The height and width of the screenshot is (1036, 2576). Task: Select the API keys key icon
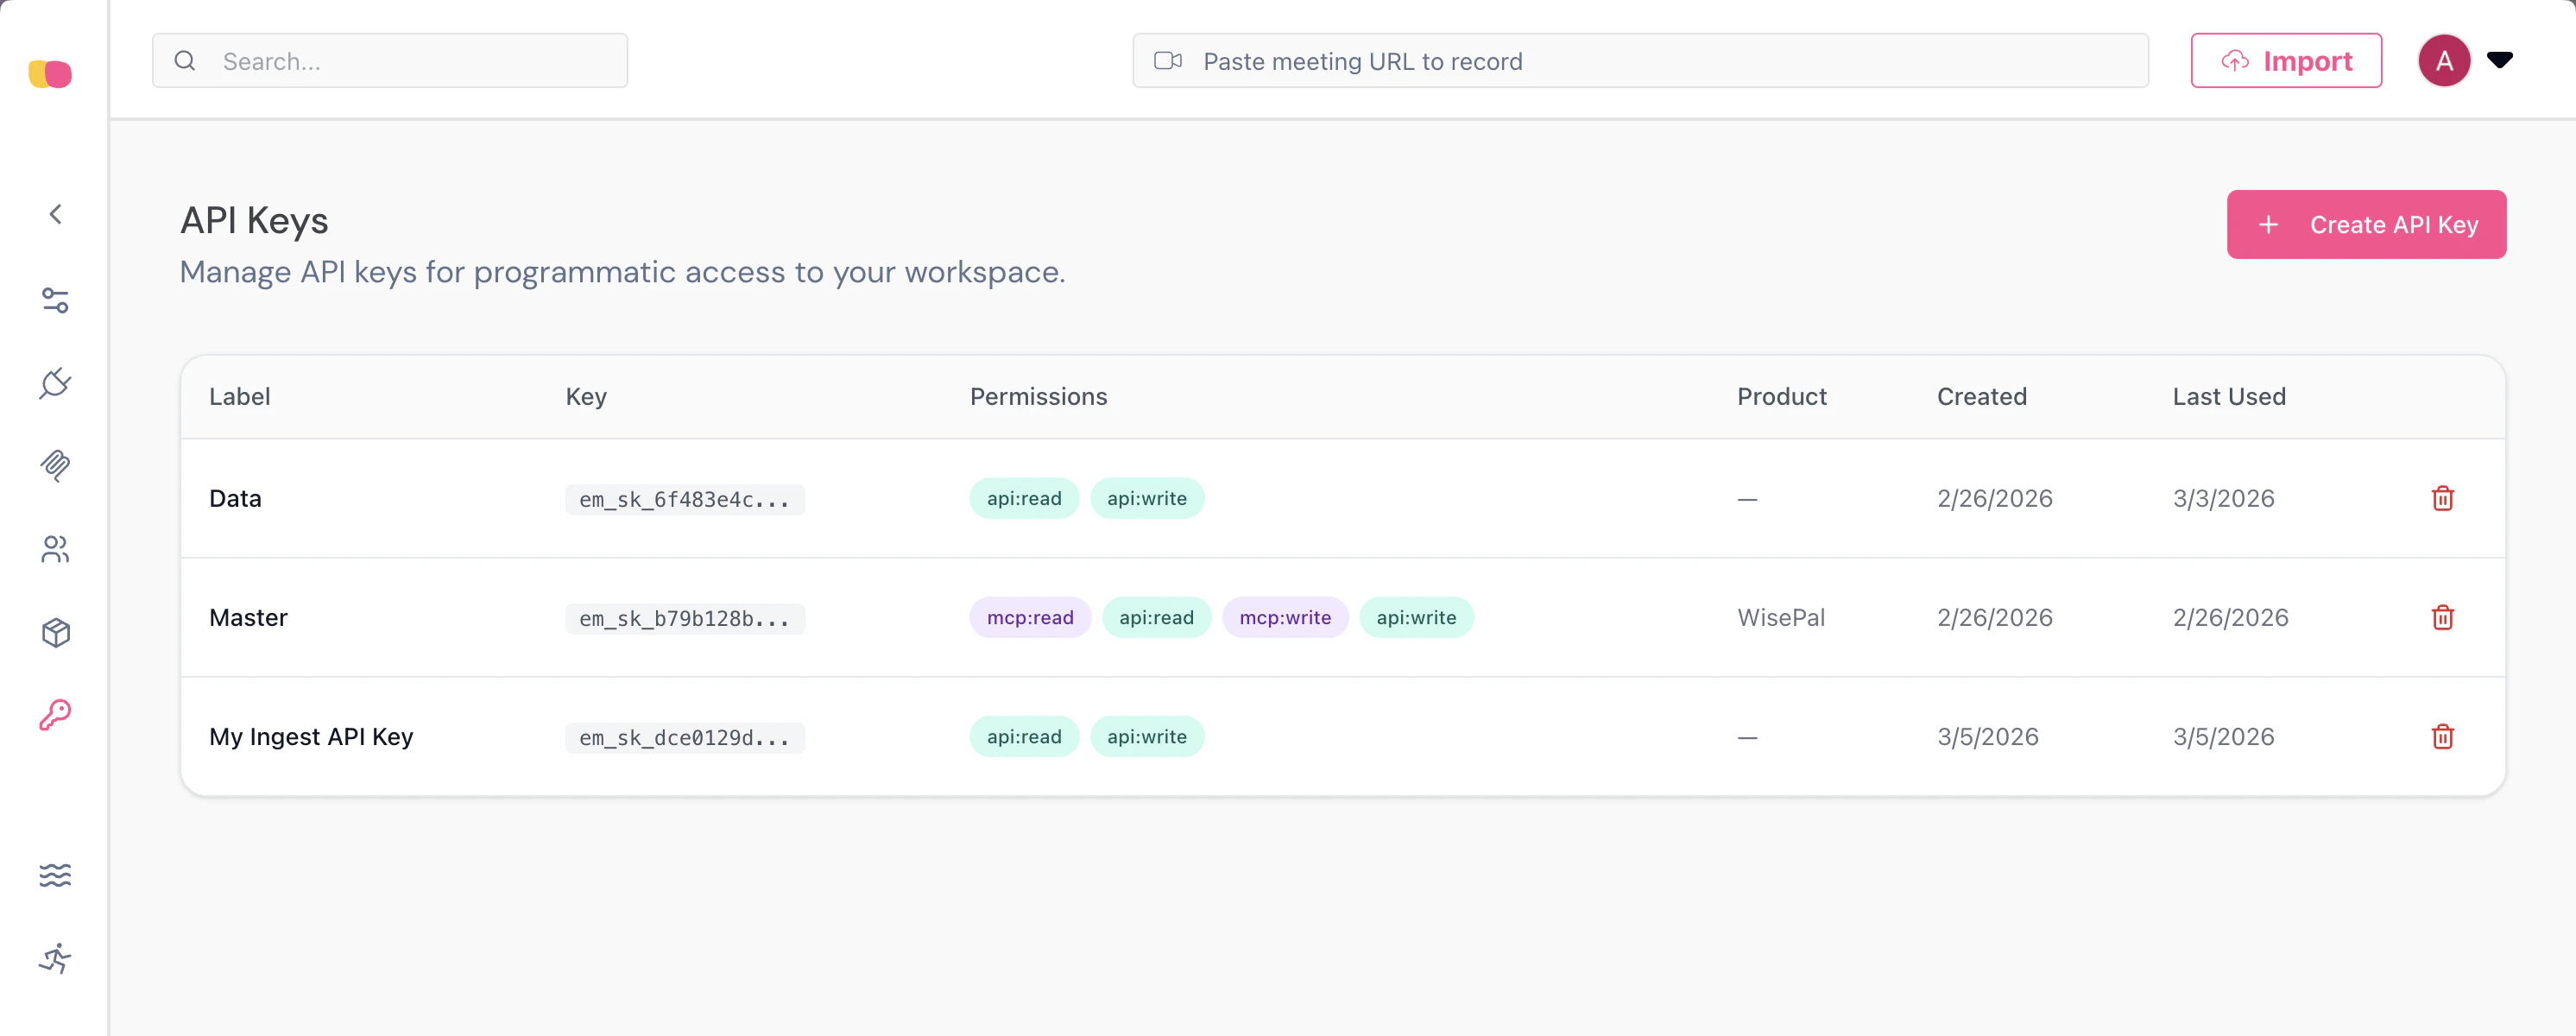point(56,715)
